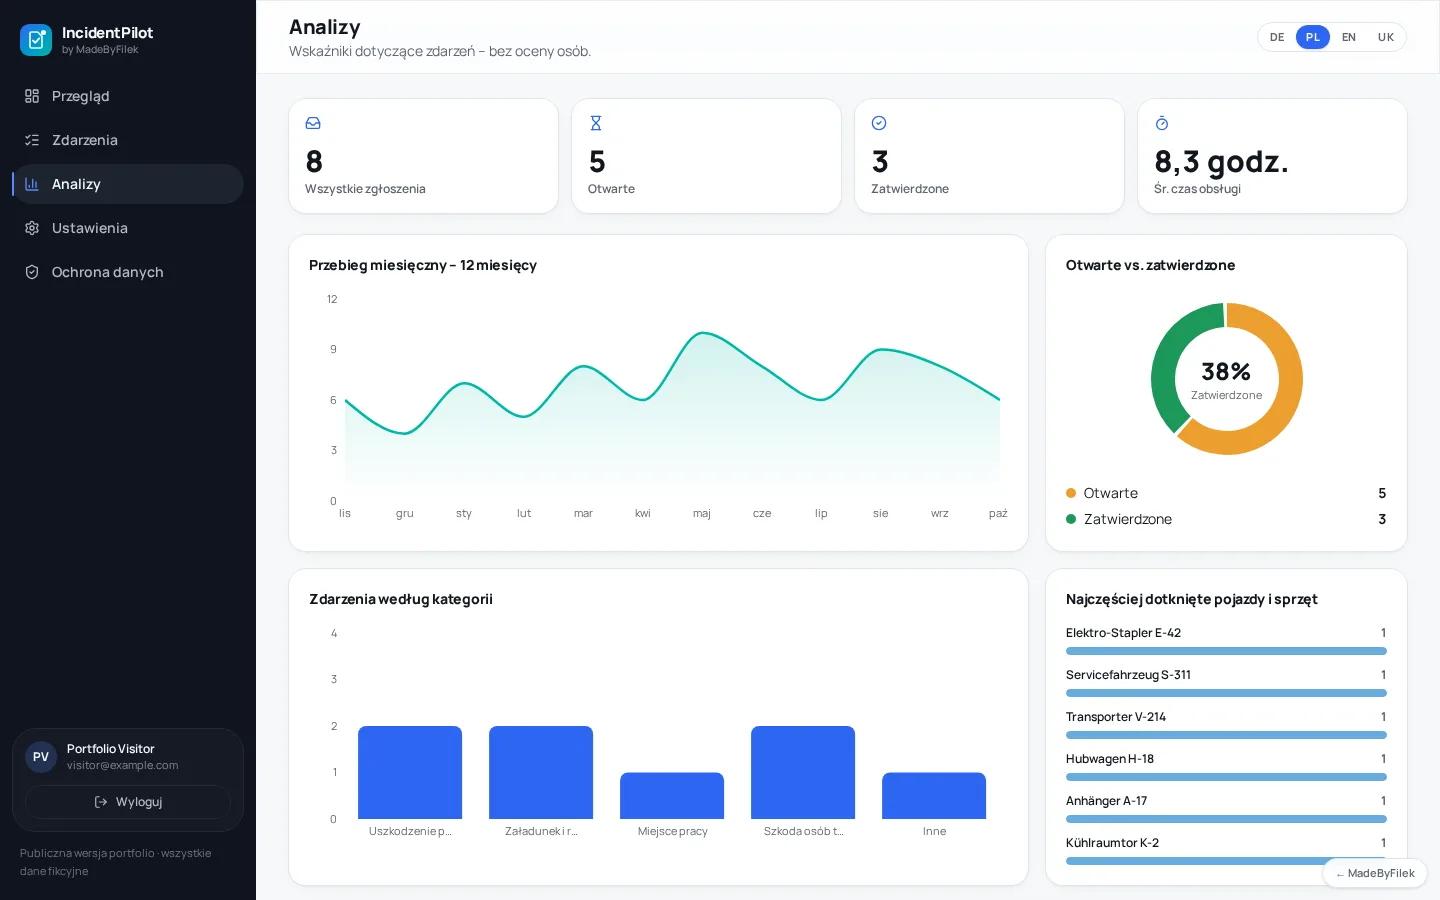Image resolution: width=1440 pixels, height=900 pixels.
Task: Click the Elektro-Stapler E-42 progress bar
Action: tap(1226, 651)
